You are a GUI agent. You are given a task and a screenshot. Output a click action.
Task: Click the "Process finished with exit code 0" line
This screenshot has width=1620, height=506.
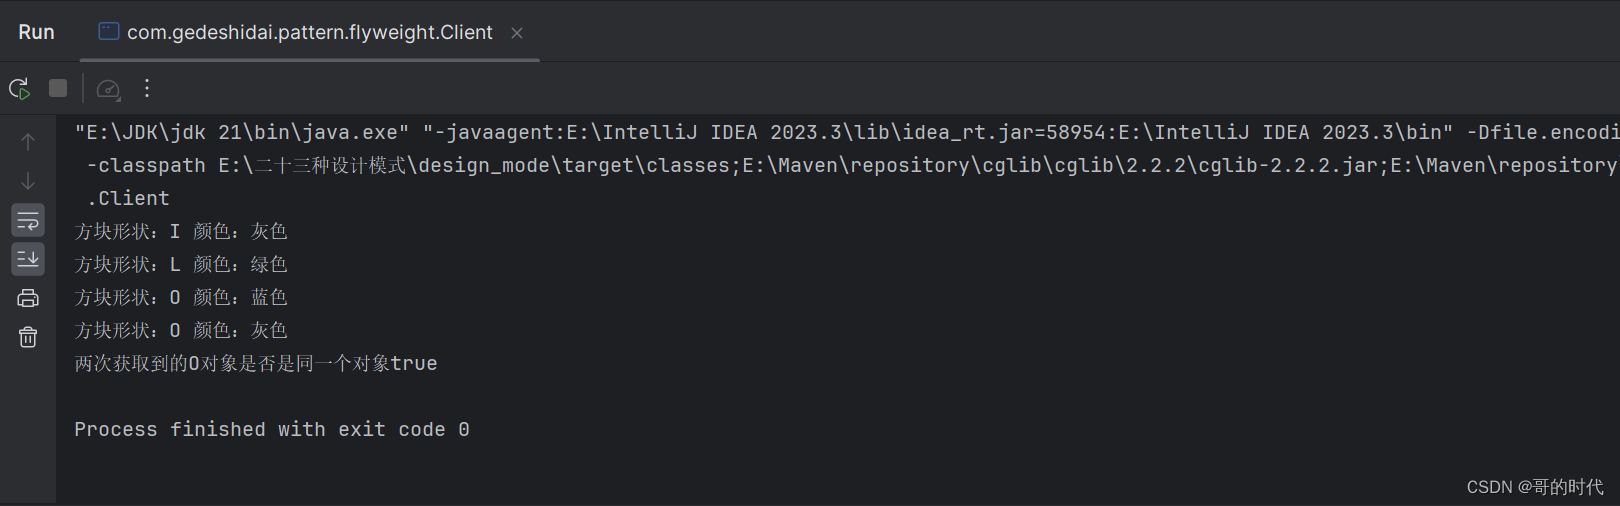pyautogui.click(x=272, y=430)
